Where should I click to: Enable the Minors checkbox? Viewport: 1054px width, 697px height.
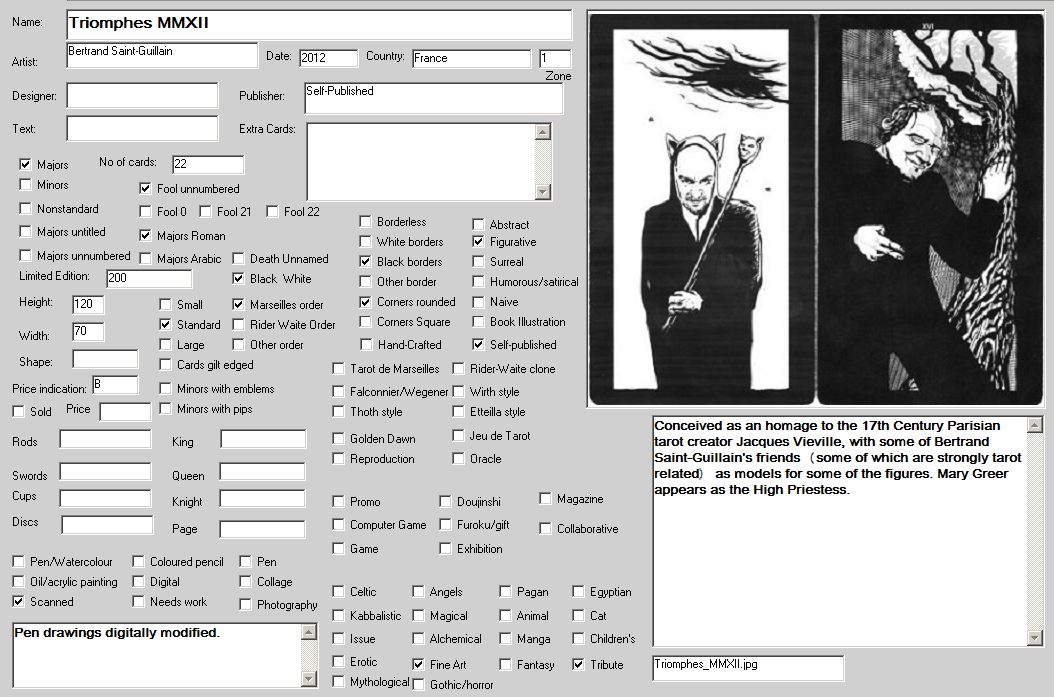(x=26, y=185)
